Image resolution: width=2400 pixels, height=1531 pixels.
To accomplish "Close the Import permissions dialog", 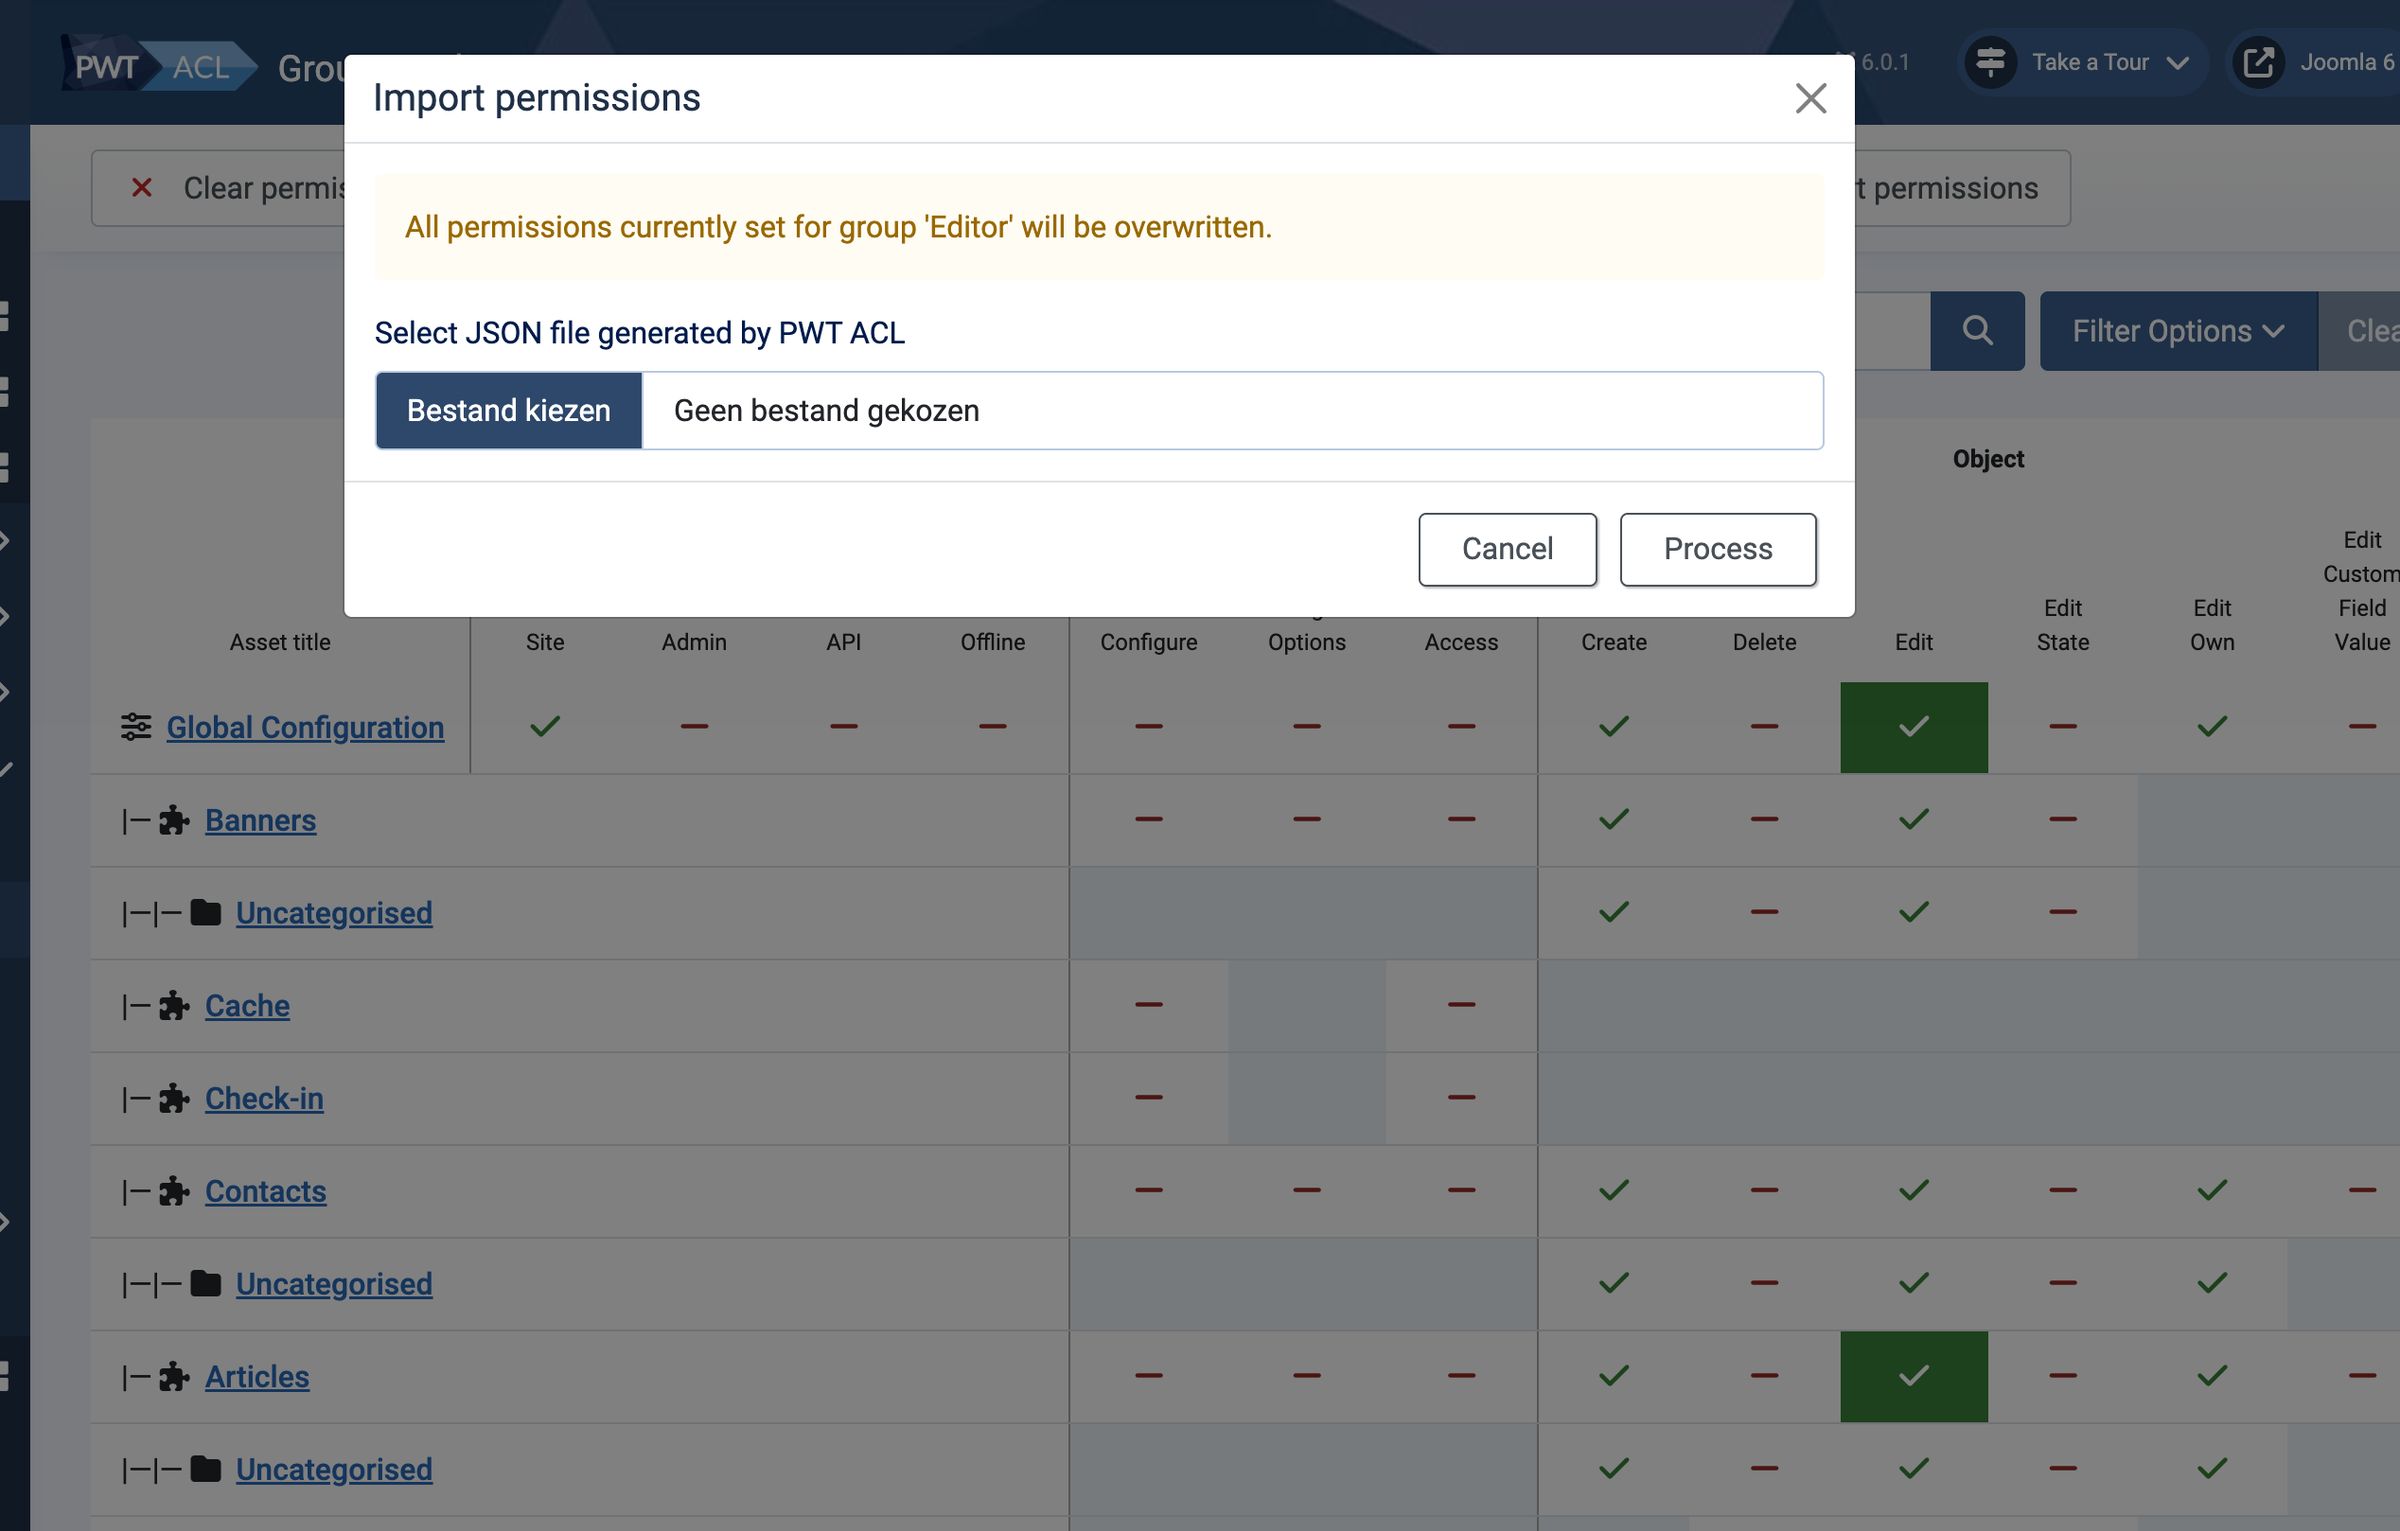I will point(1810,98).
